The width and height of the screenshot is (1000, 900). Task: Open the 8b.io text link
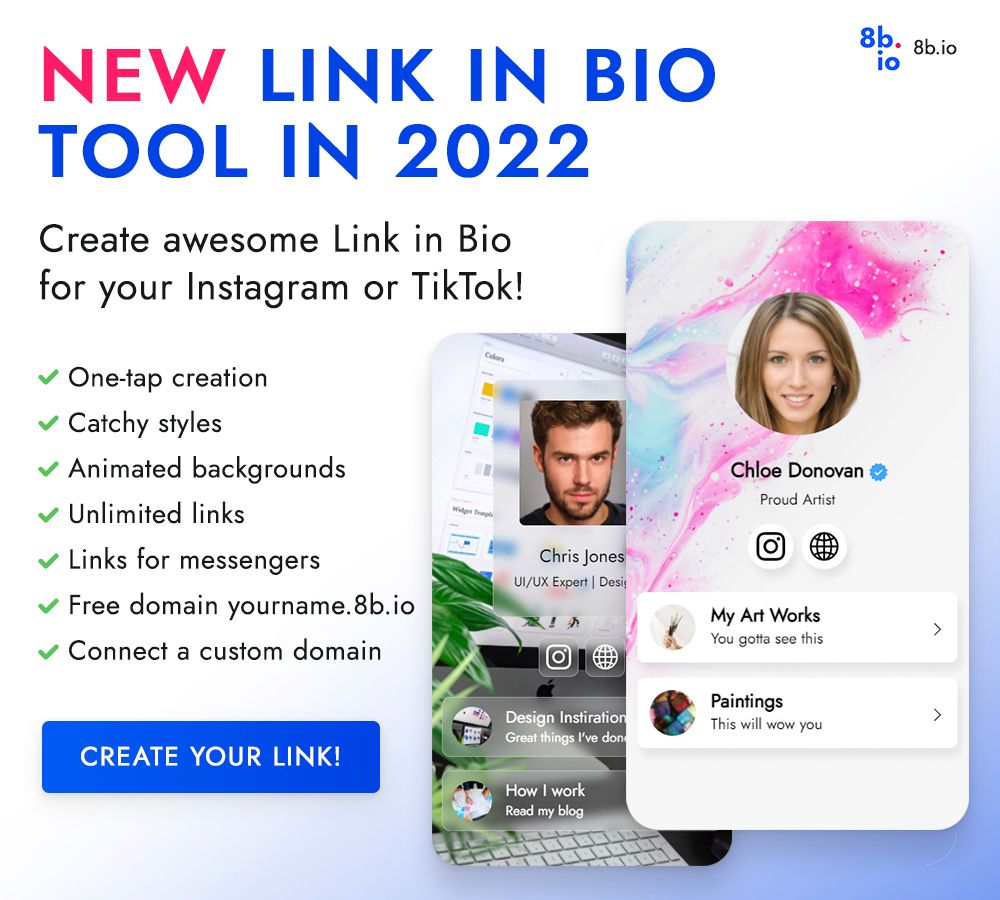pos(935,48)
